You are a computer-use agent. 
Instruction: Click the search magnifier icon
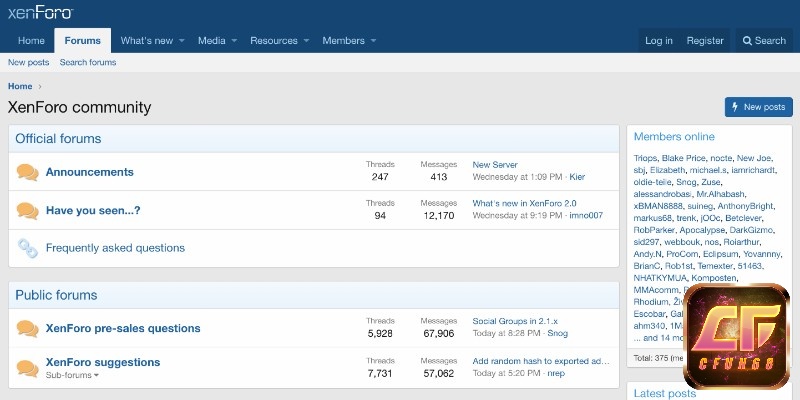click(747, 41)
